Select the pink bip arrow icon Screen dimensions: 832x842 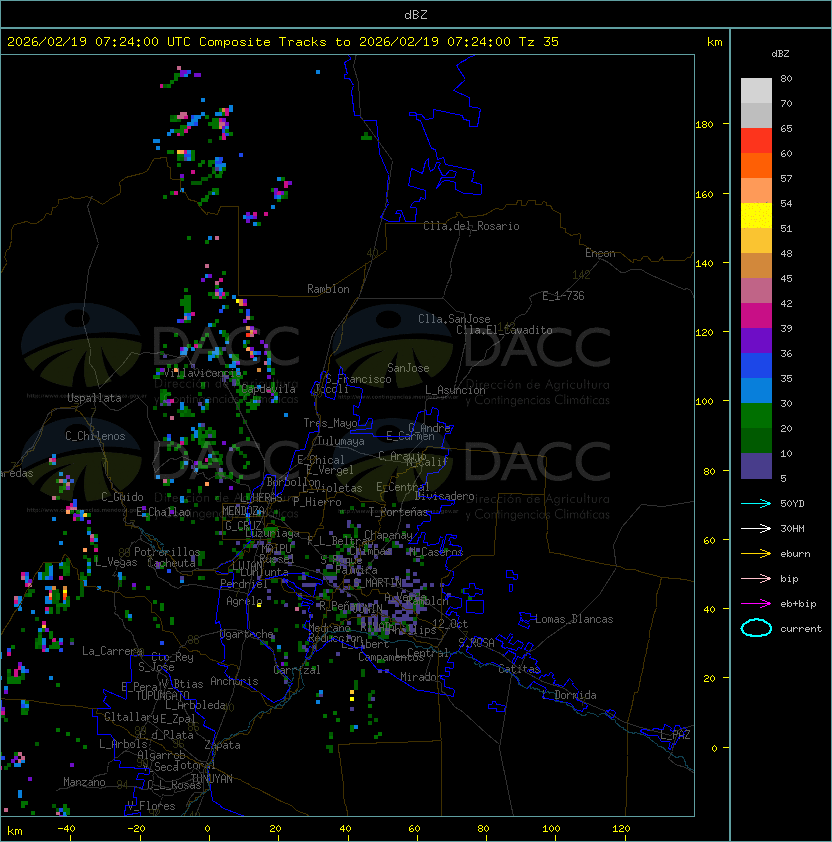[756, 578]
